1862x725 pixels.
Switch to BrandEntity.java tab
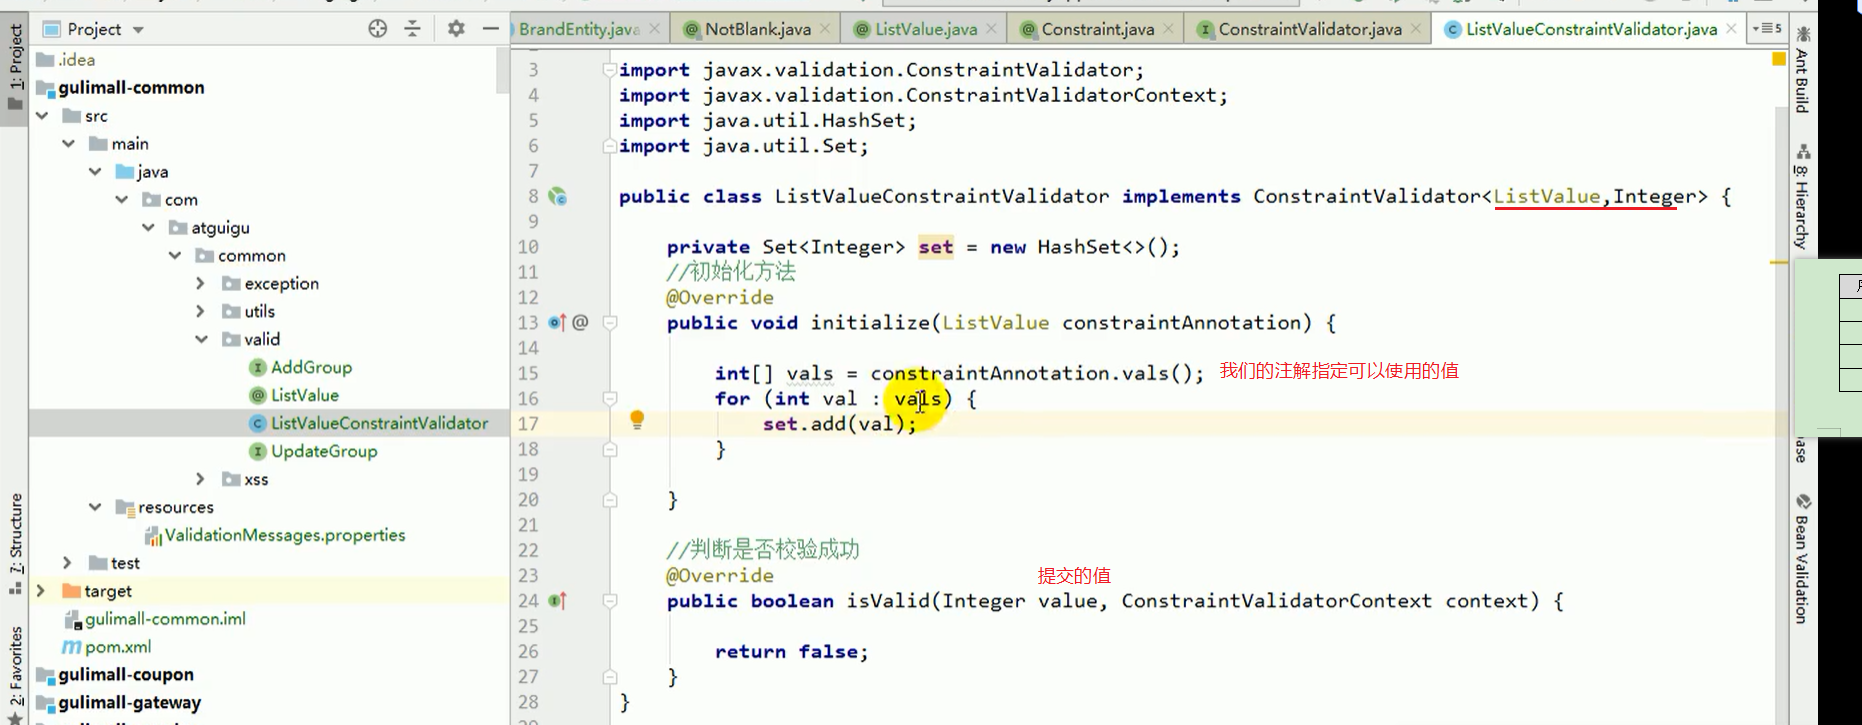[x=579, y=29]
